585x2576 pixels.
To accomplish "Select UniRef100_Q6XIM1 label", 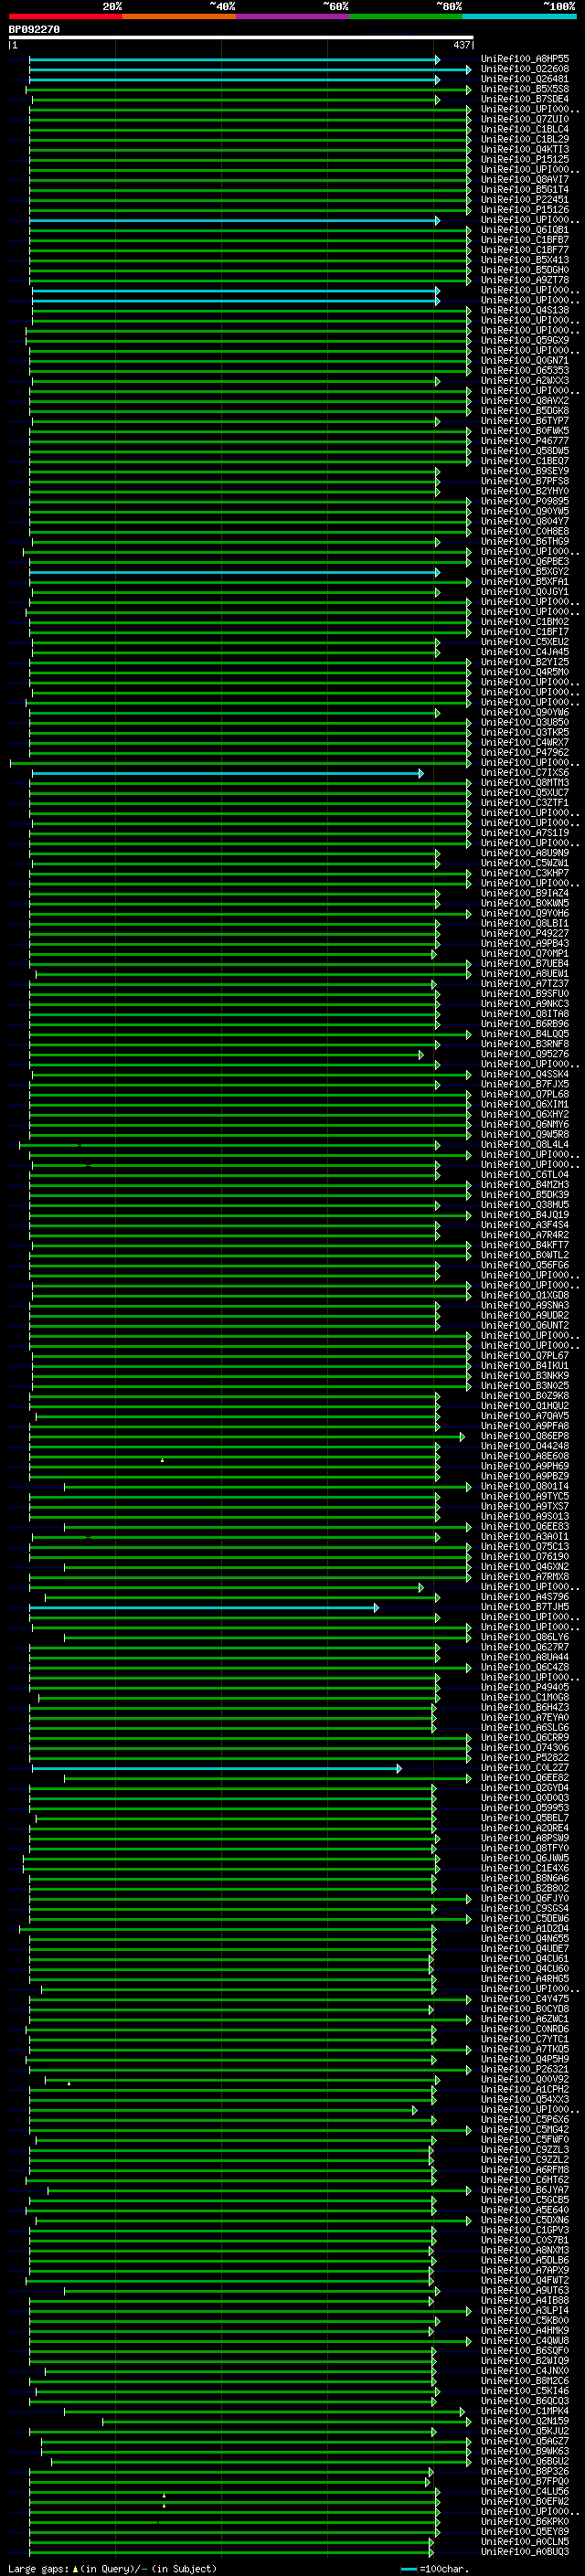I will (525, 1104).
